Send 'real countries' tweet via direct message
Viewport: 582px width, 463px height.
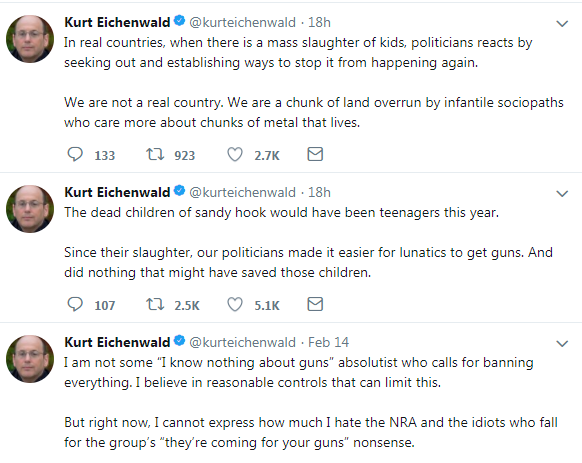[315, 154]
